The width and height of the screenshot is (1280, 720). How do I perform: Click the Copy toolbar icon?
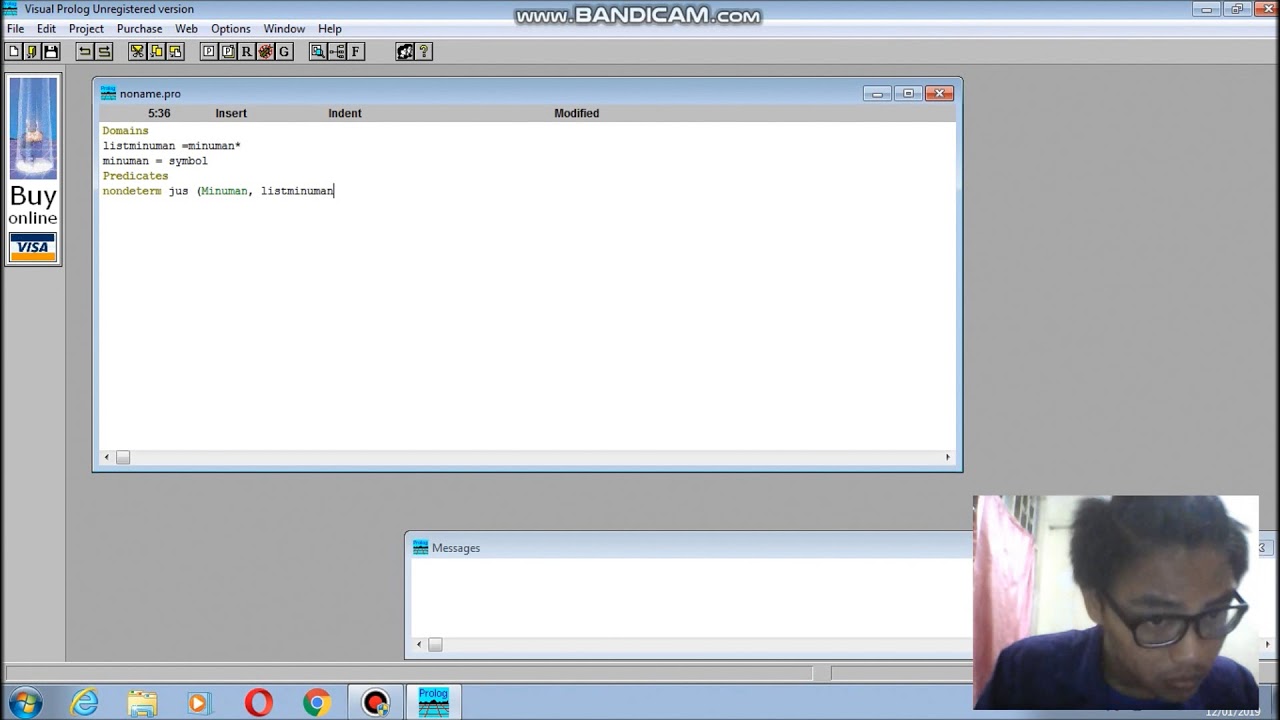pos(156,51)
